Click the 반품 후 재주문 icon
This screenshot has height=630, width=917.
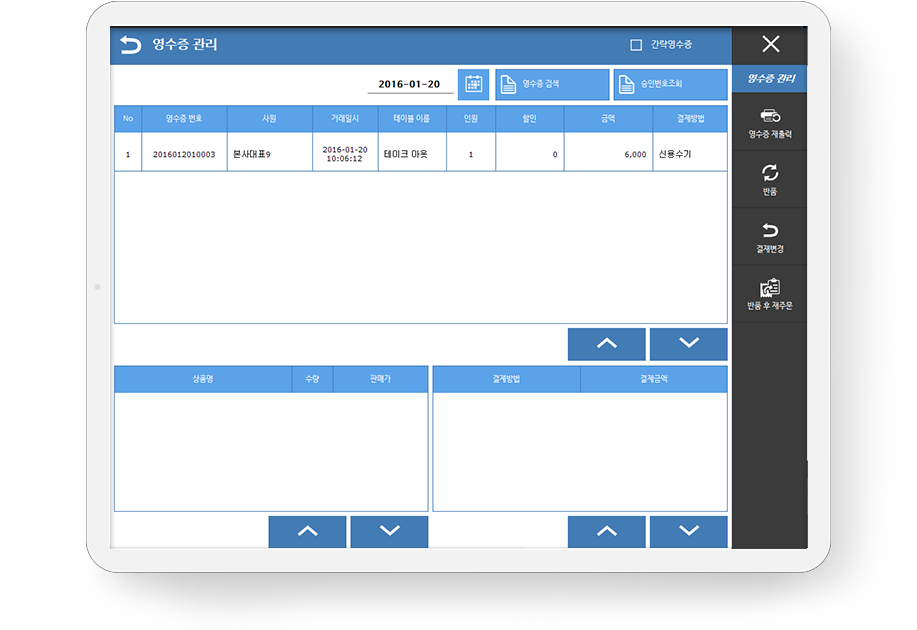[770, 289]
